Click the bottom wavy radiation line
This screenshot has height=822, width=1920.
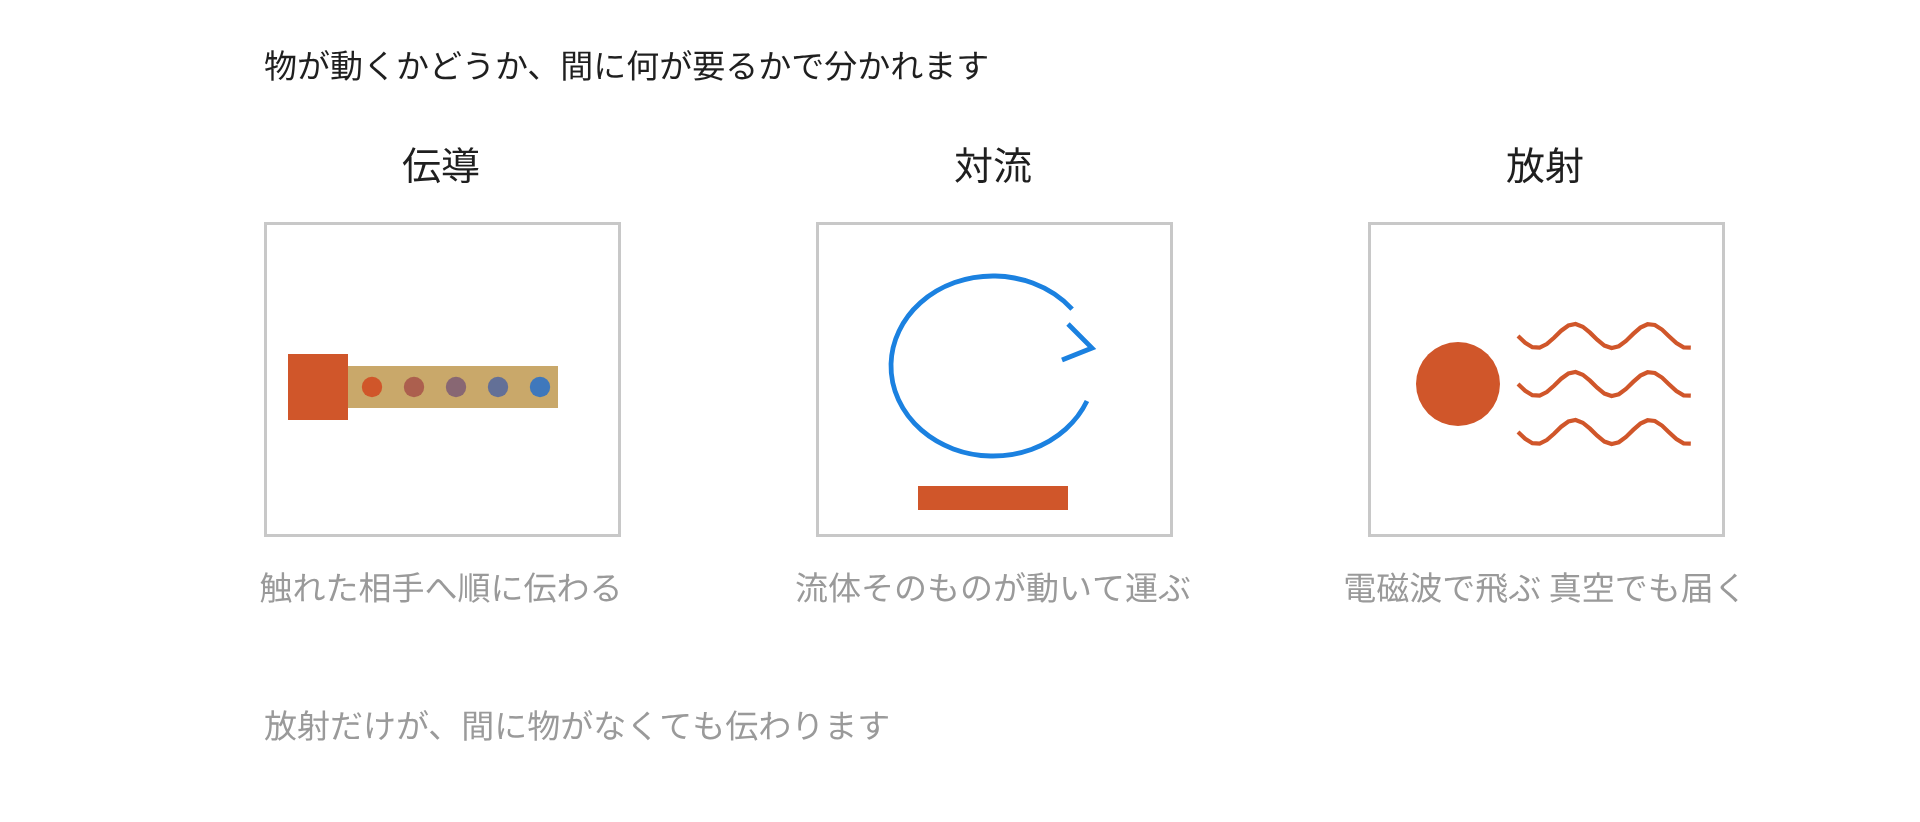point(1604,432)
